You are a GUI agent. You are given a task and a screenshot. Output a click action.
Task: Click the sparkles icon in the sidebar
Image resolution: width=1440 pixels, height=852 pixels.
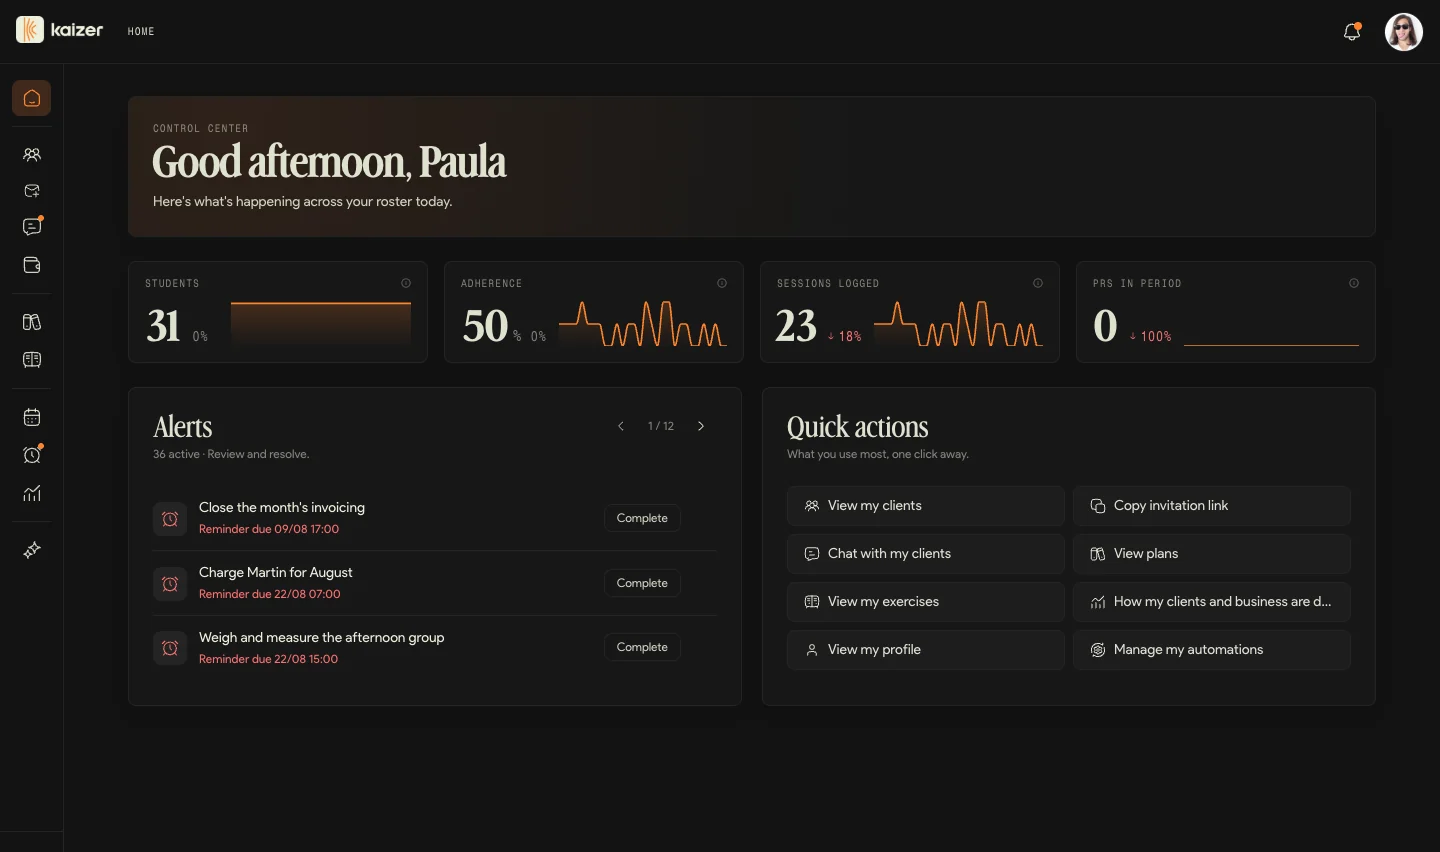pyautogui.click(x=32, y=550)
